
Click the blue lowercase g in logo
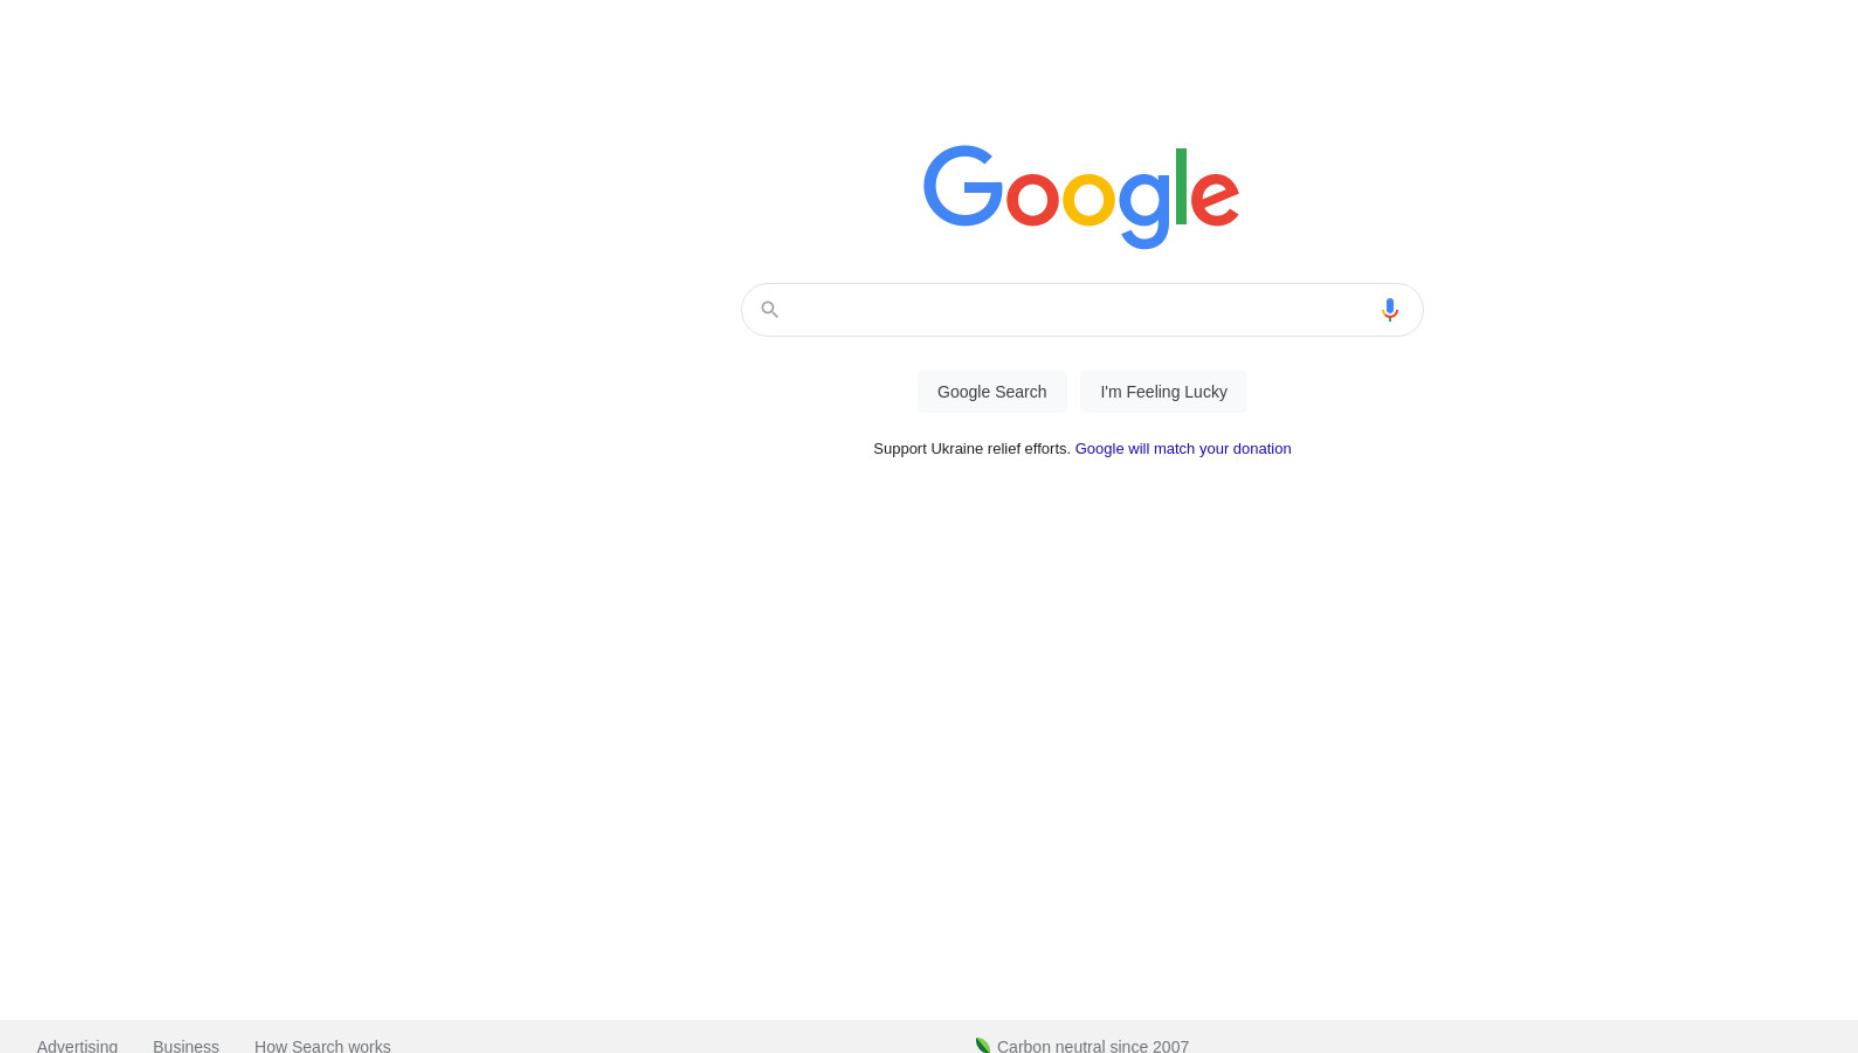click(x=1145, y=209)
